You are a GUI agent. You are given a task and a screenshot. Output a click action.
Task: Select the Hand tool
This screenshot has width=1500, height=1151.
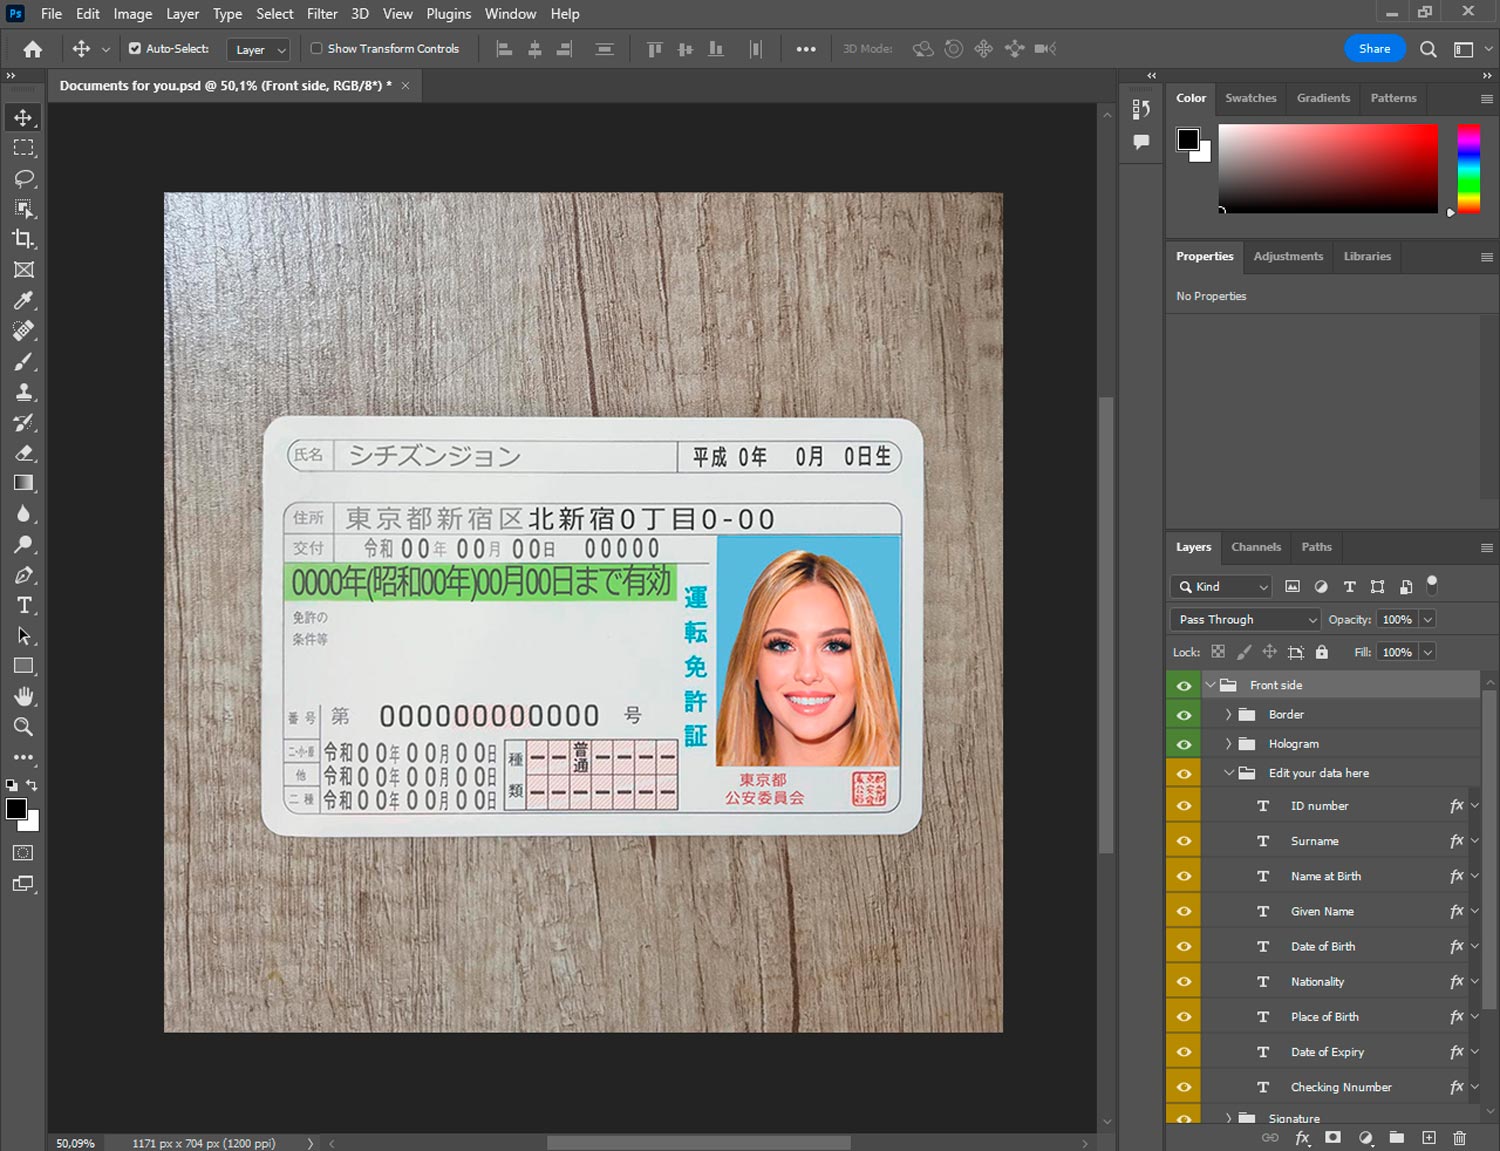tap(24, 696)
